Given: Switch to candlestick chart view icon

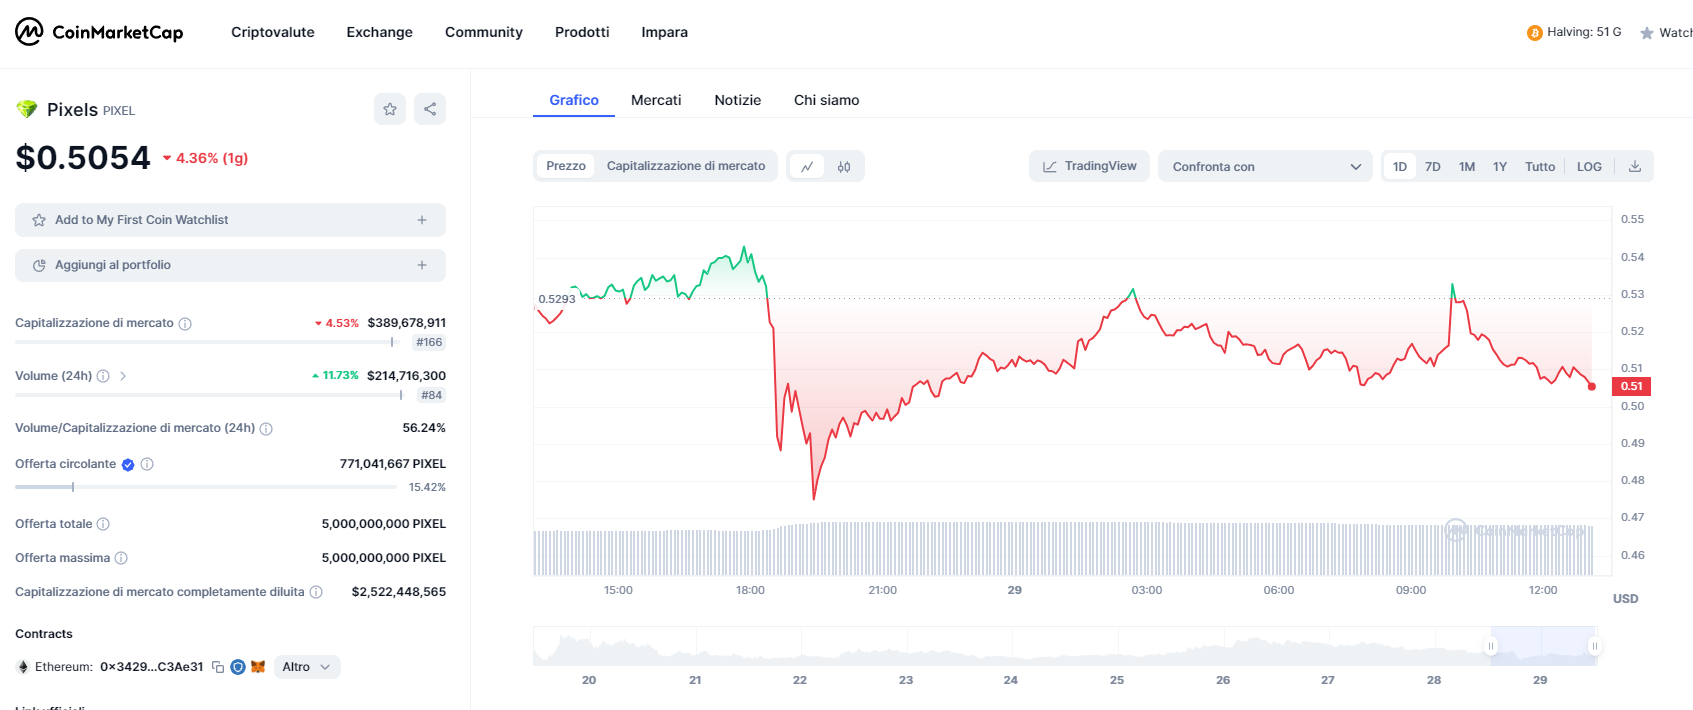Looking at the screenshot, I should pos(844,167).
